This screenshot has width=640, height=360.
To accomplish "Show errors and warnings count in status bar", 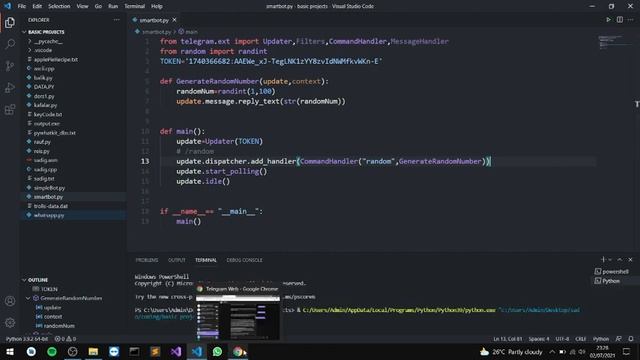I will point(66,339).
